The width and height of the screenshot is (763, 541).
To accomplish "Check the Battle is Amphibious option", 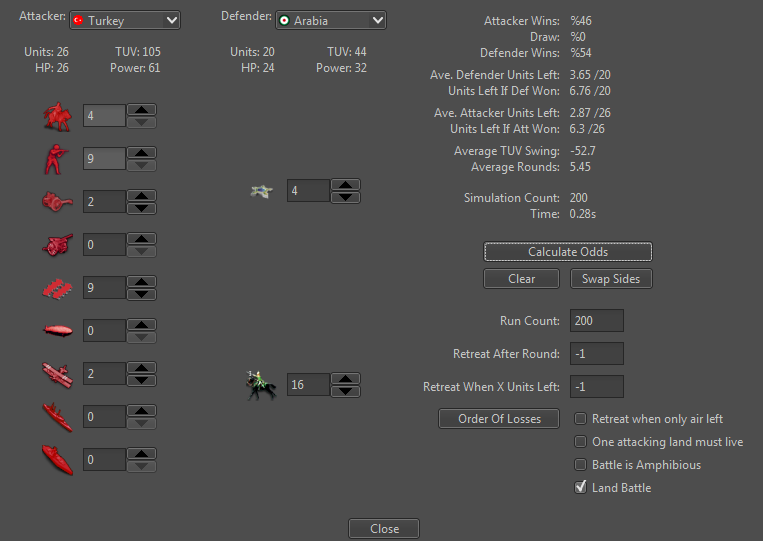I will point(581,465).
